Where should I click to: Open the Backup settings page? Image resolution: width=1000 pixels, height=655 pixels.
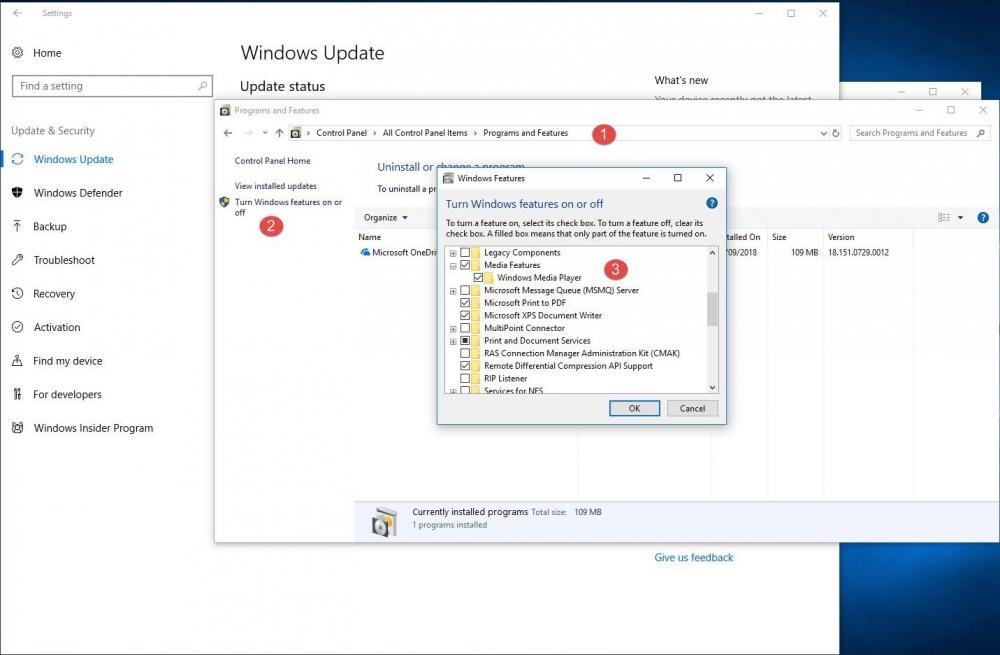50,226
